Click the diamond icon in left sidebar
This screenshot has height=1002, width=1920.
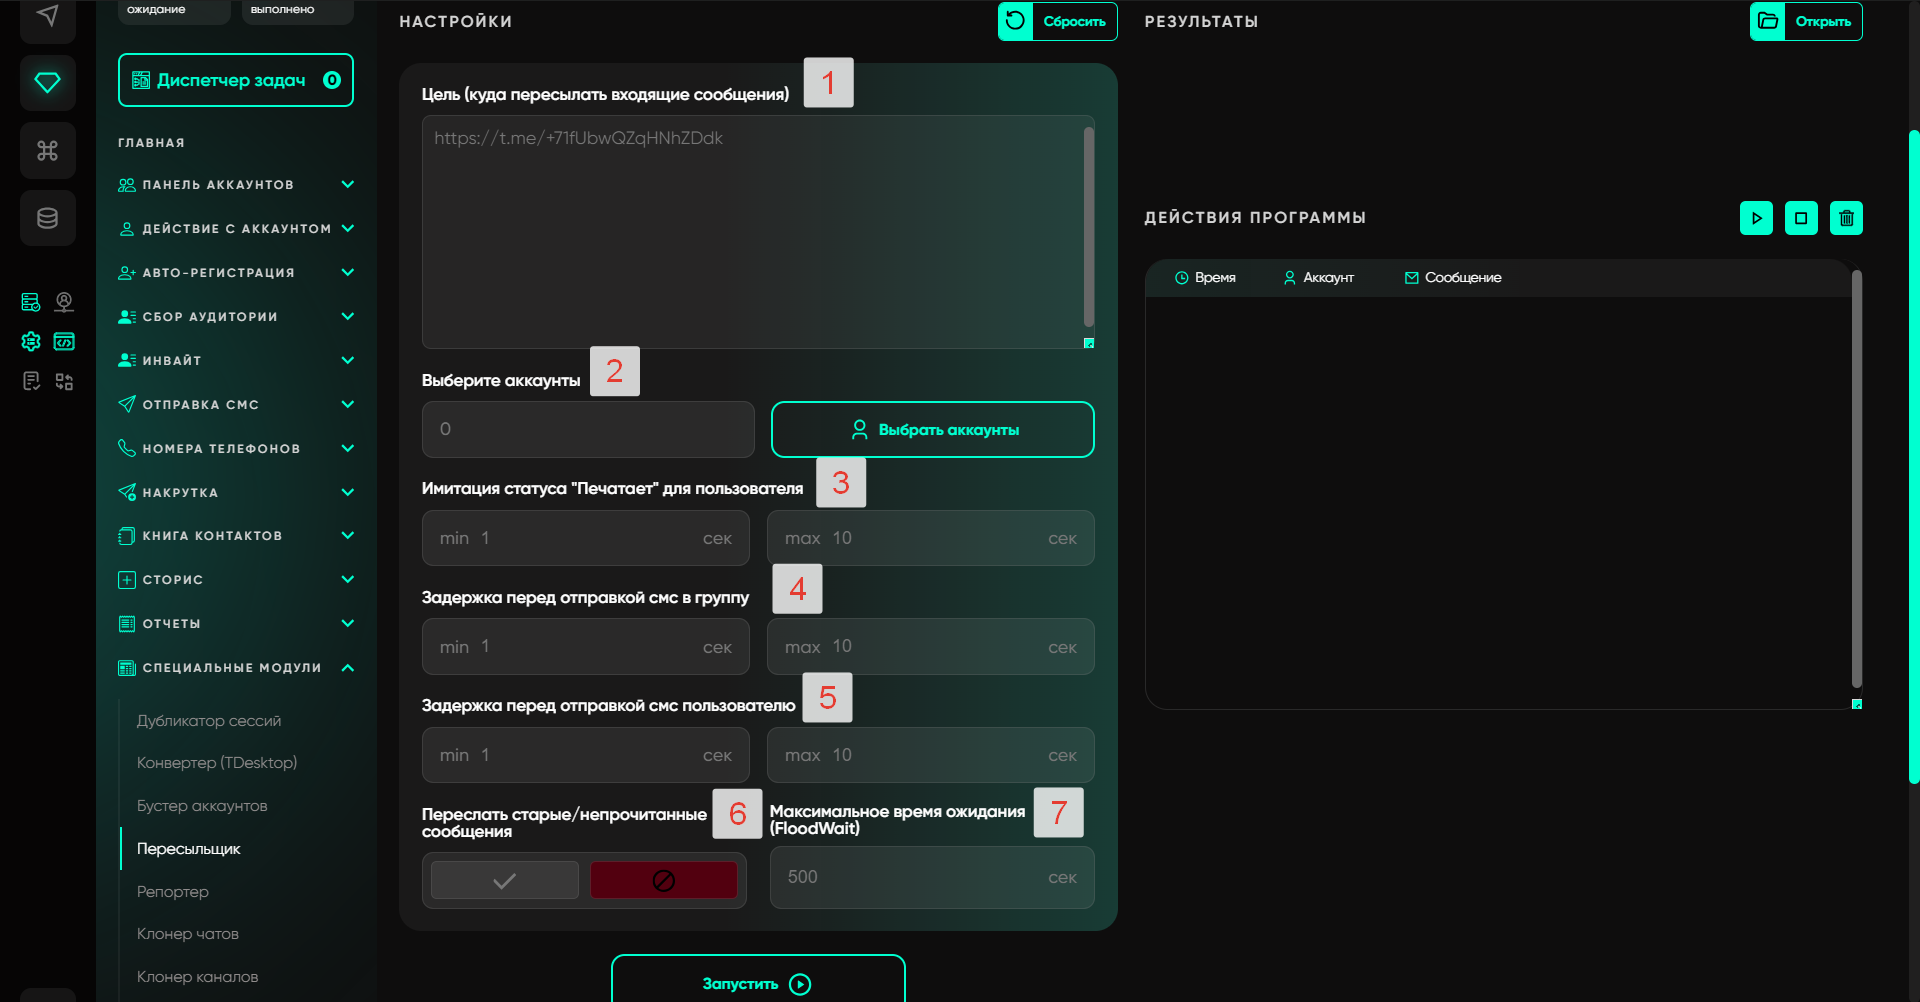(x=47, y=82)
